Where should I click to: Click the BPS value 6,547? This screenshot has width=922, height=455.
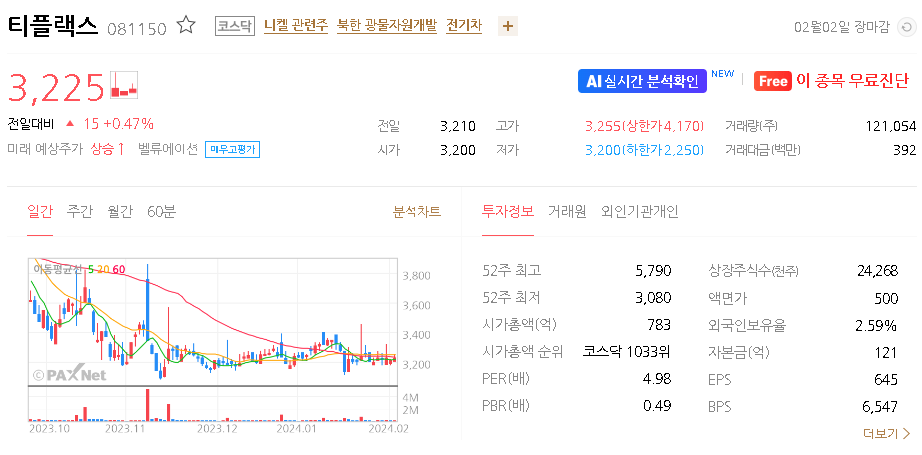pyautogui.click(x=880, y=406)
